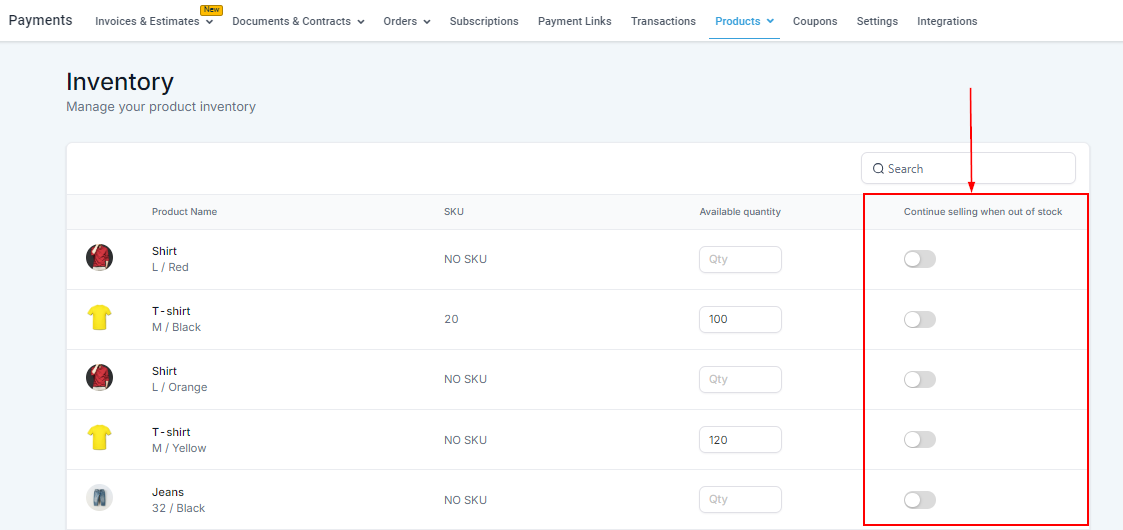Open the Integrations tab
1123x530 pixels.
coord(947,21)
